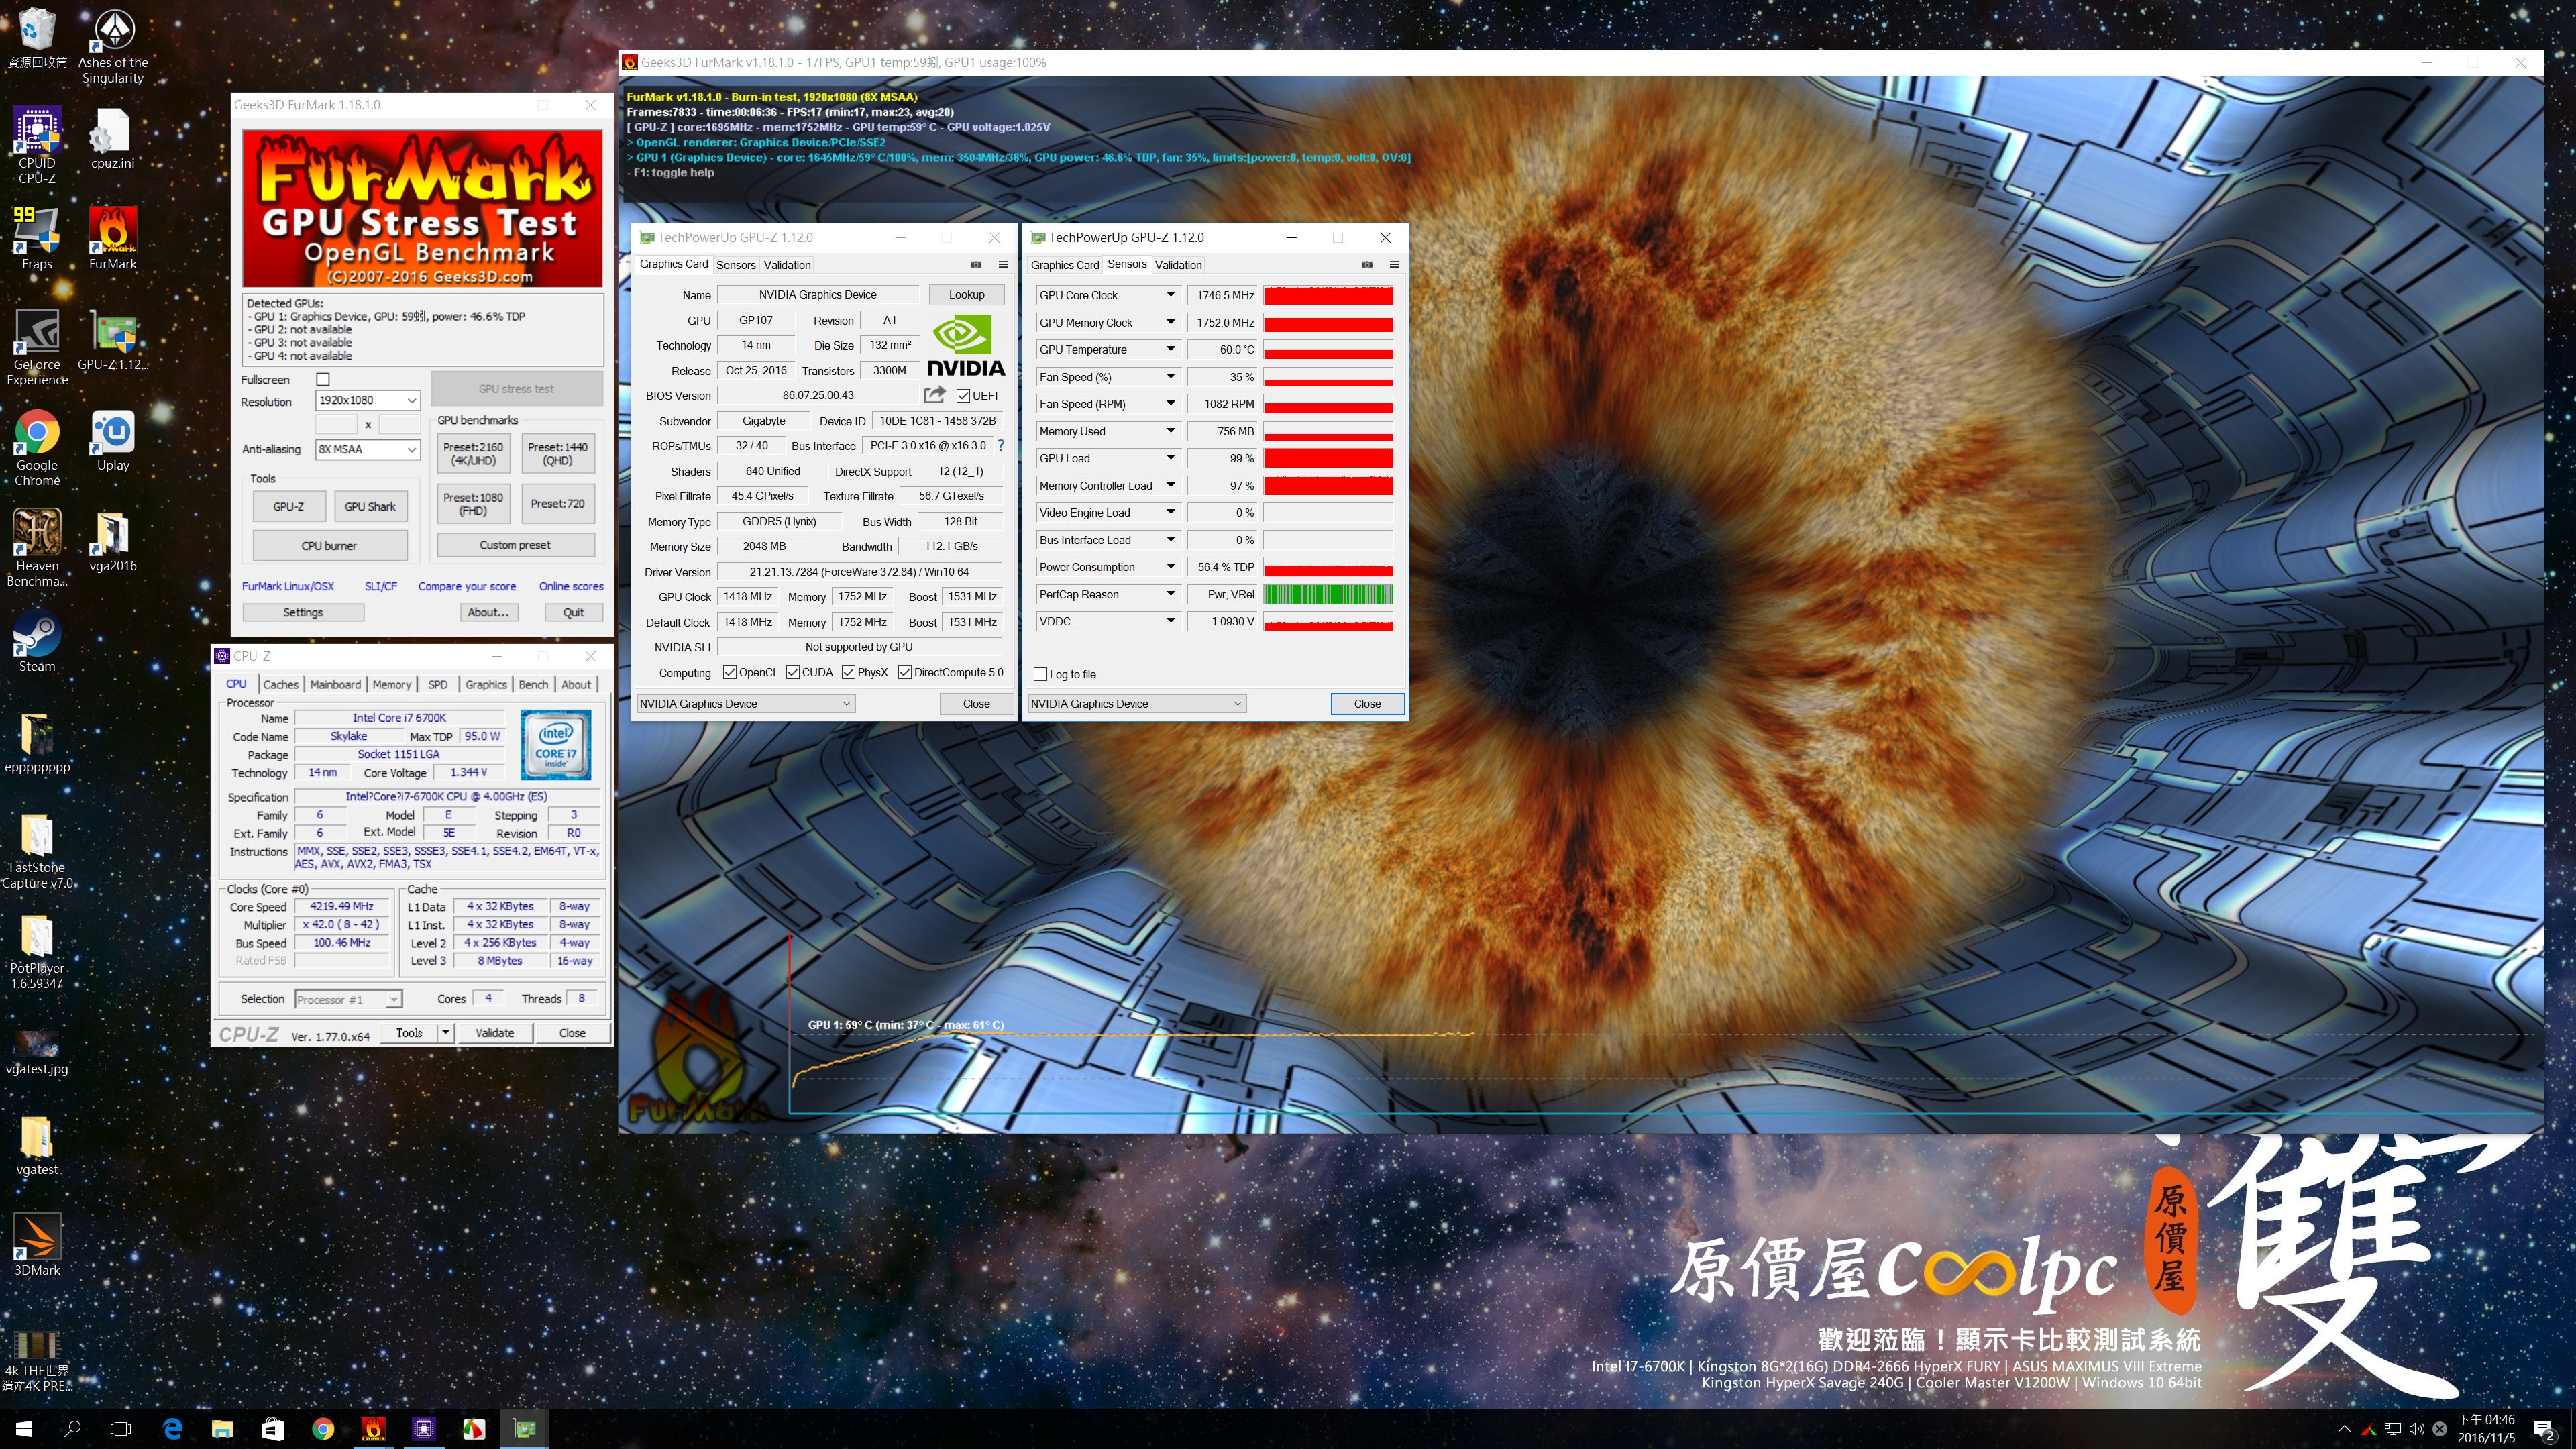Click the PerfCap Reason green graph bar
Image resolution: width=2576 pixels, height=1449 pixels.
[1328, 594]
